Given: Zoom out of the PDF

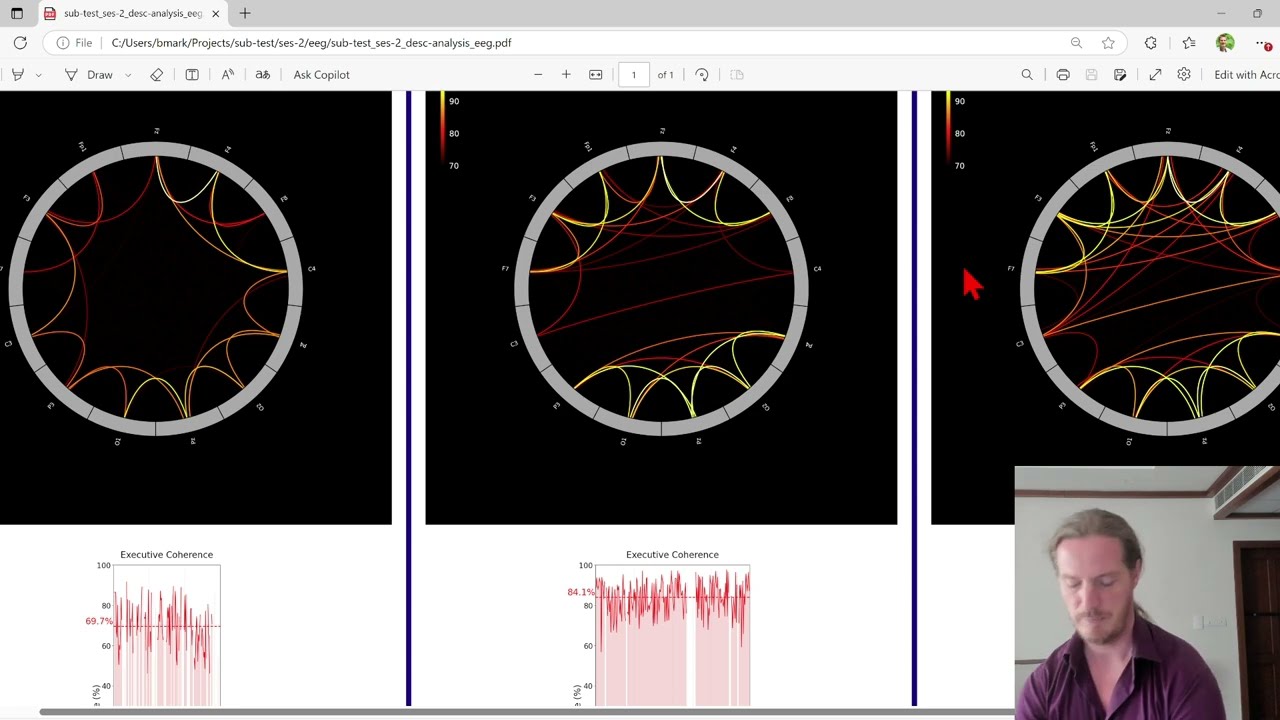Looking at the screenshot, I should (538, 75).
